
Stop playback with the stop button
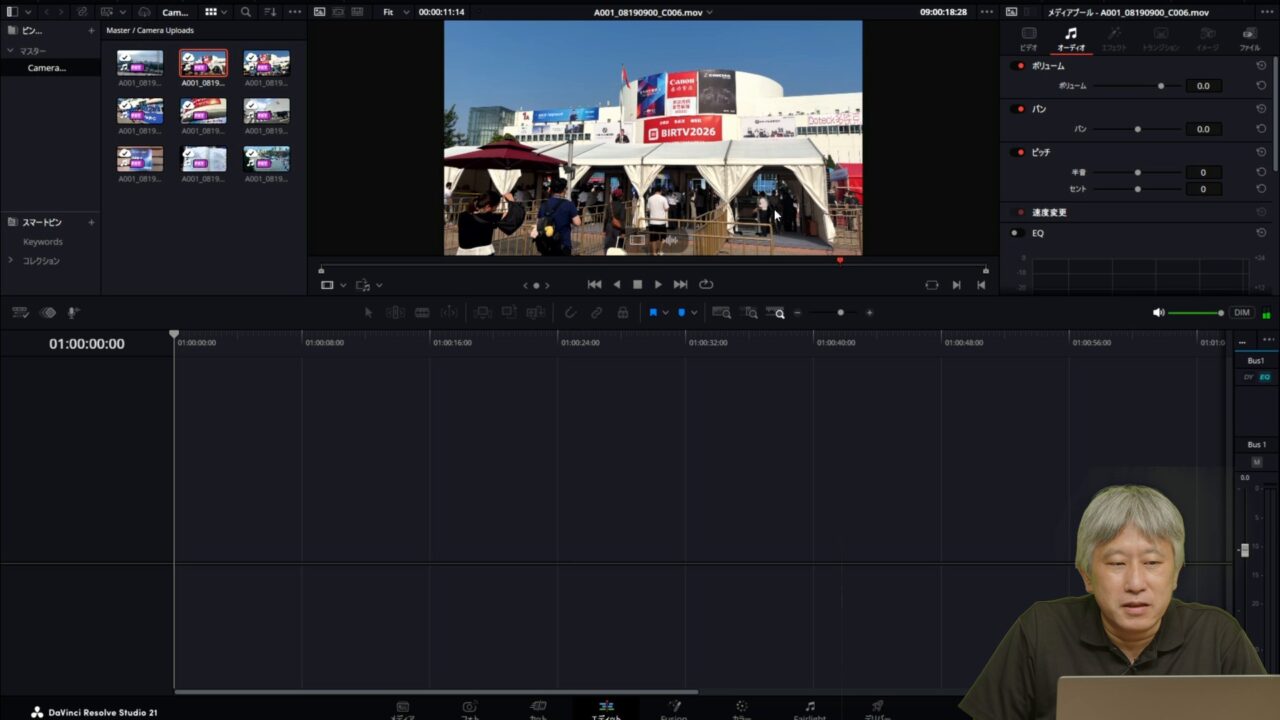(x=637, y=285)
